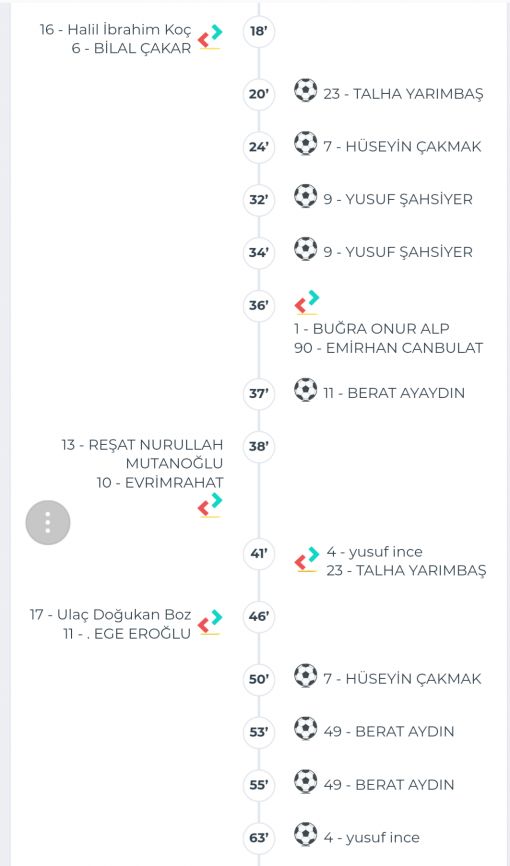Screen dimensions: 510x866
Task: Click the substitution arrows icon at minute 36
Action: coord(307,302)
